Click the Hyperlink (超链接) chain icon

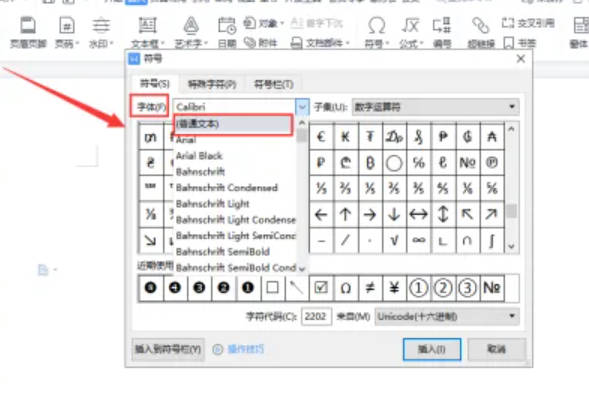(480, 25)
